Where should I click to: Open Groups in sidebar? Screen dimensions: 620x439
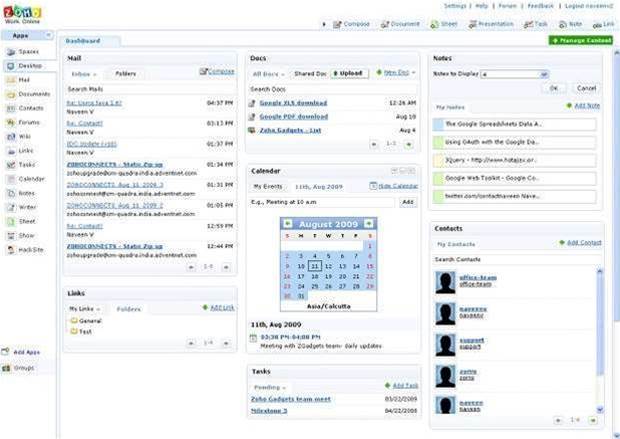(19, 368)
